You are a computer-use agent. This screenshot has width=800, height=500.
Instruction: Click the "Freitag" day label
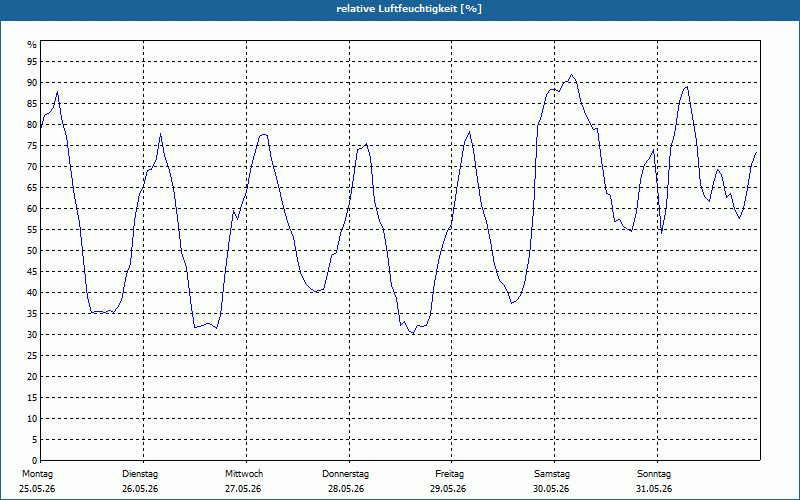click(x=449, y=474)
